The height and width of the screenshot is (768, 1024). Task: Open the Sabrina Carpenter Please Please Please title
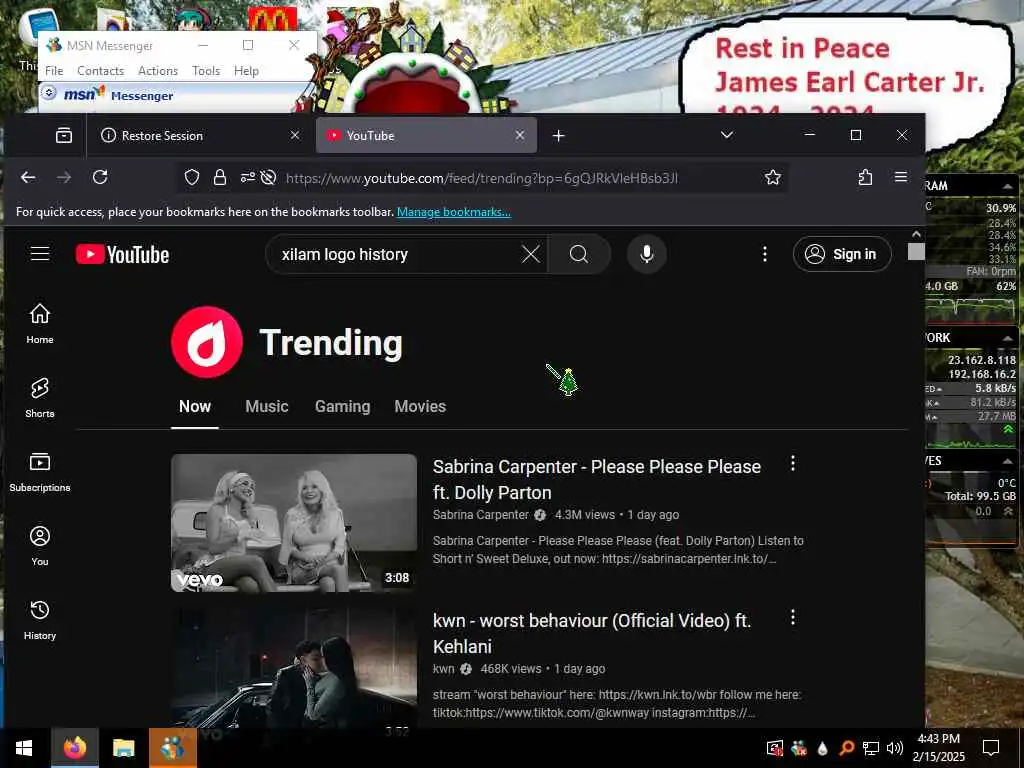click(x=597, y=479)
